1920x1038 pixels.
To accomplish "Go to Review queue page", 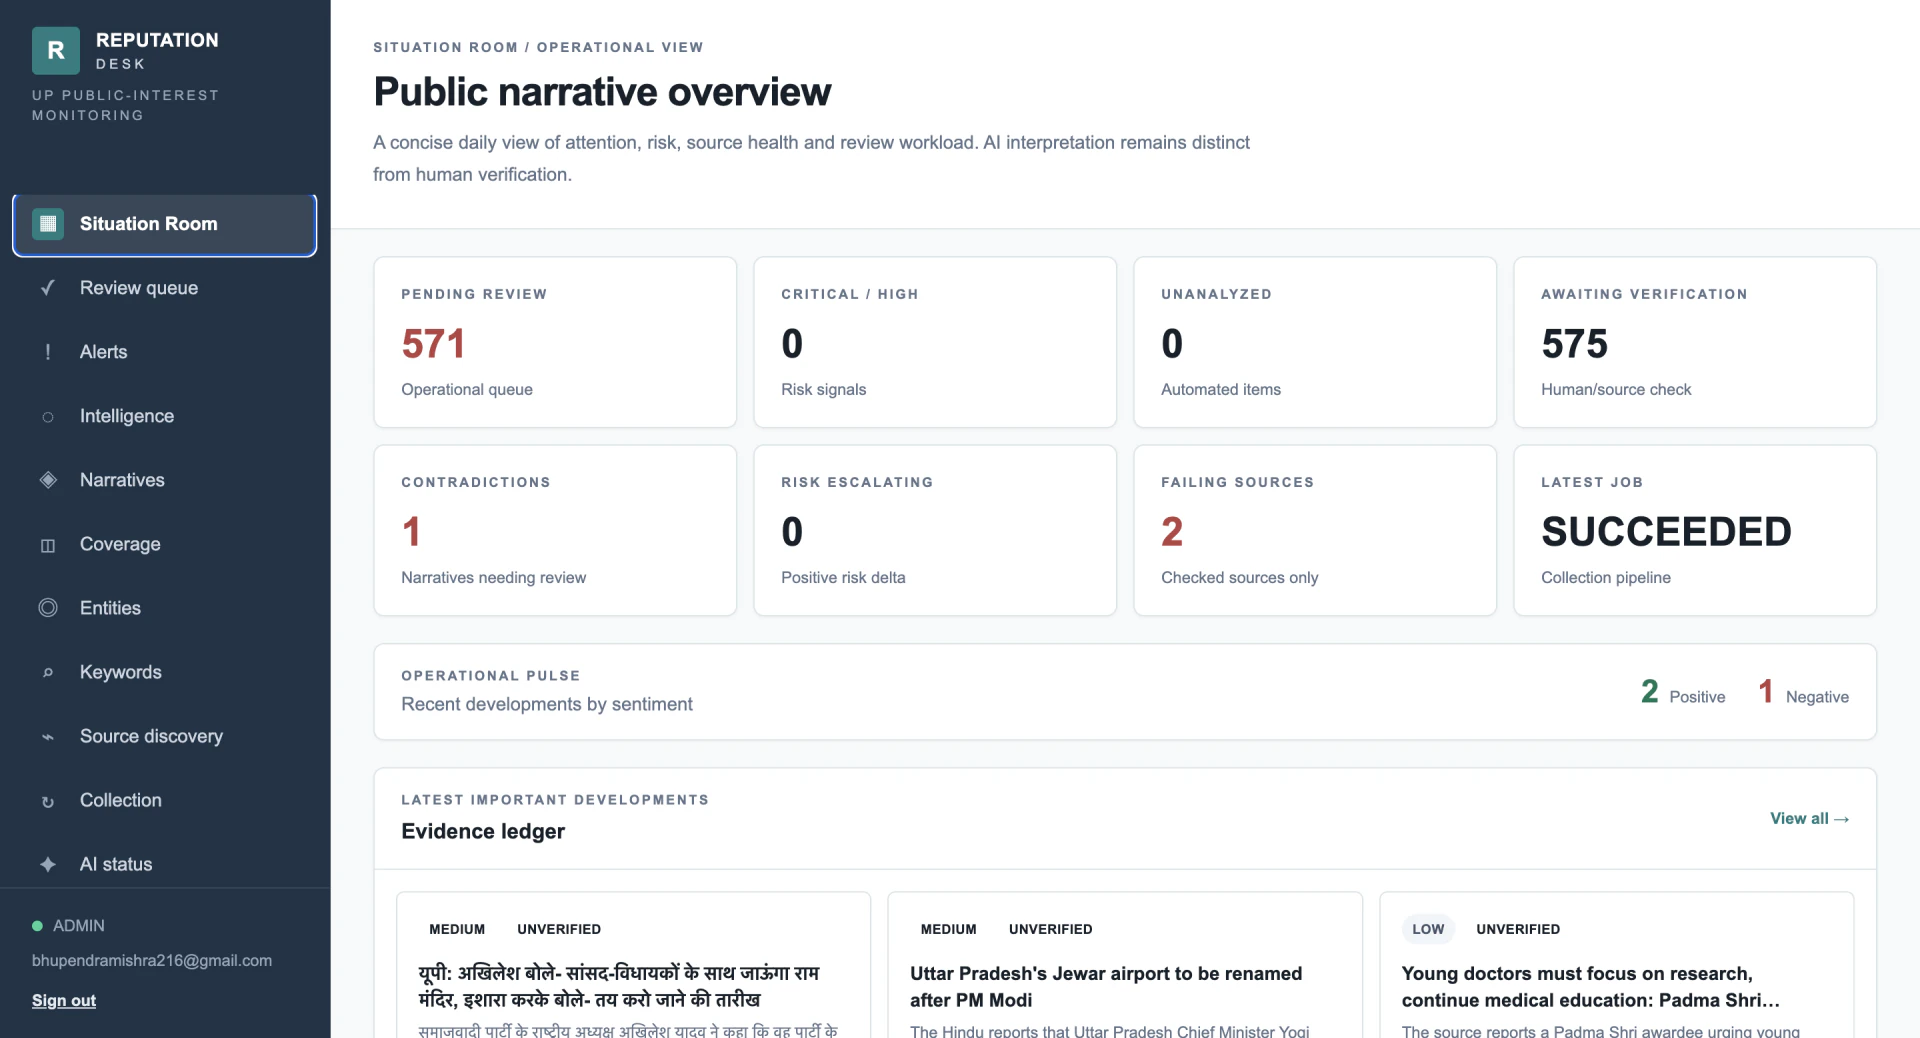I will click(x=165, y=288).
